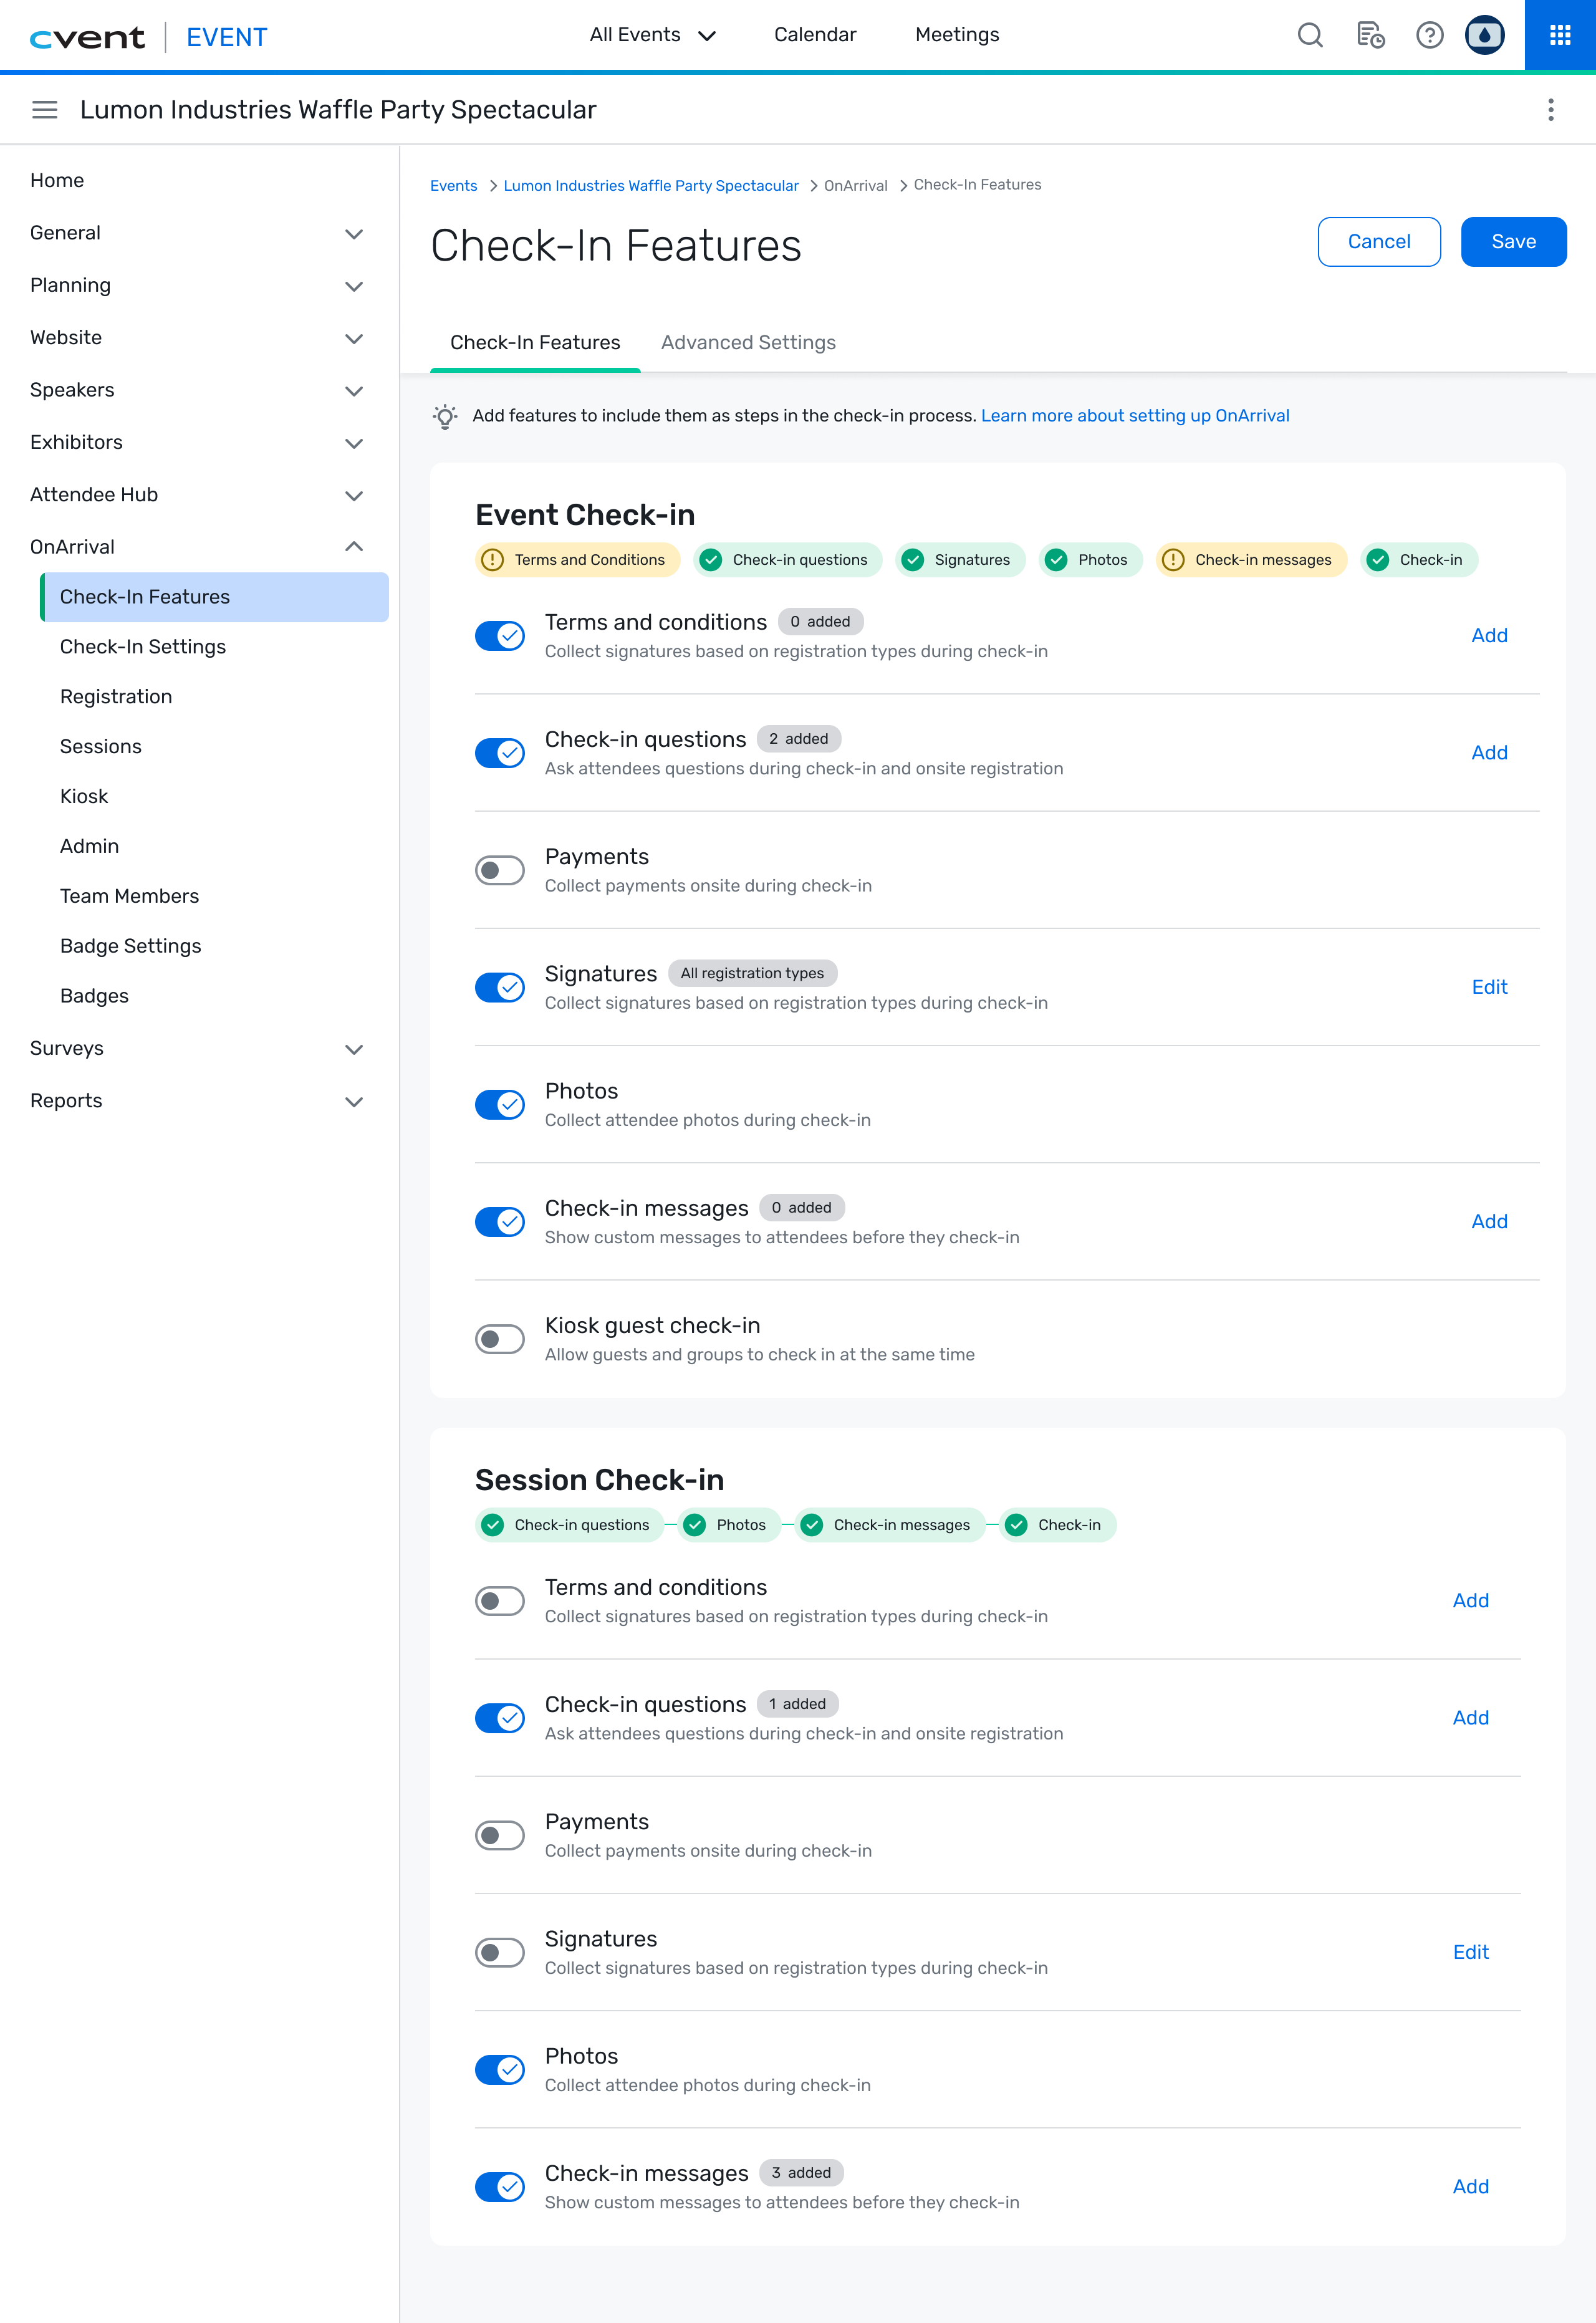
Task: Click Events breadcrumb link
Action: 454,186
